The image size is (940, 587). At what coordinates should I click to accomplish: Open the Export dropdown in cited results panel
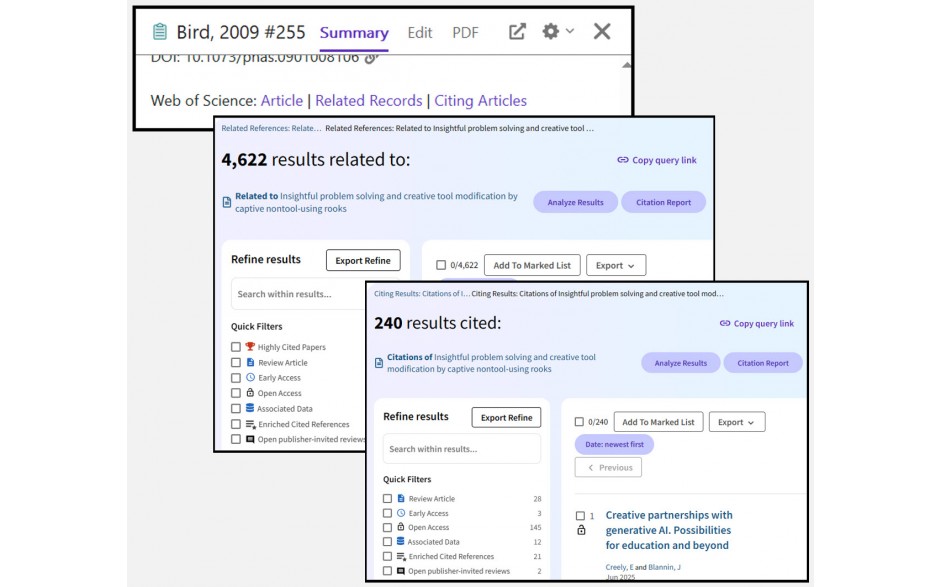coord(737,421)
